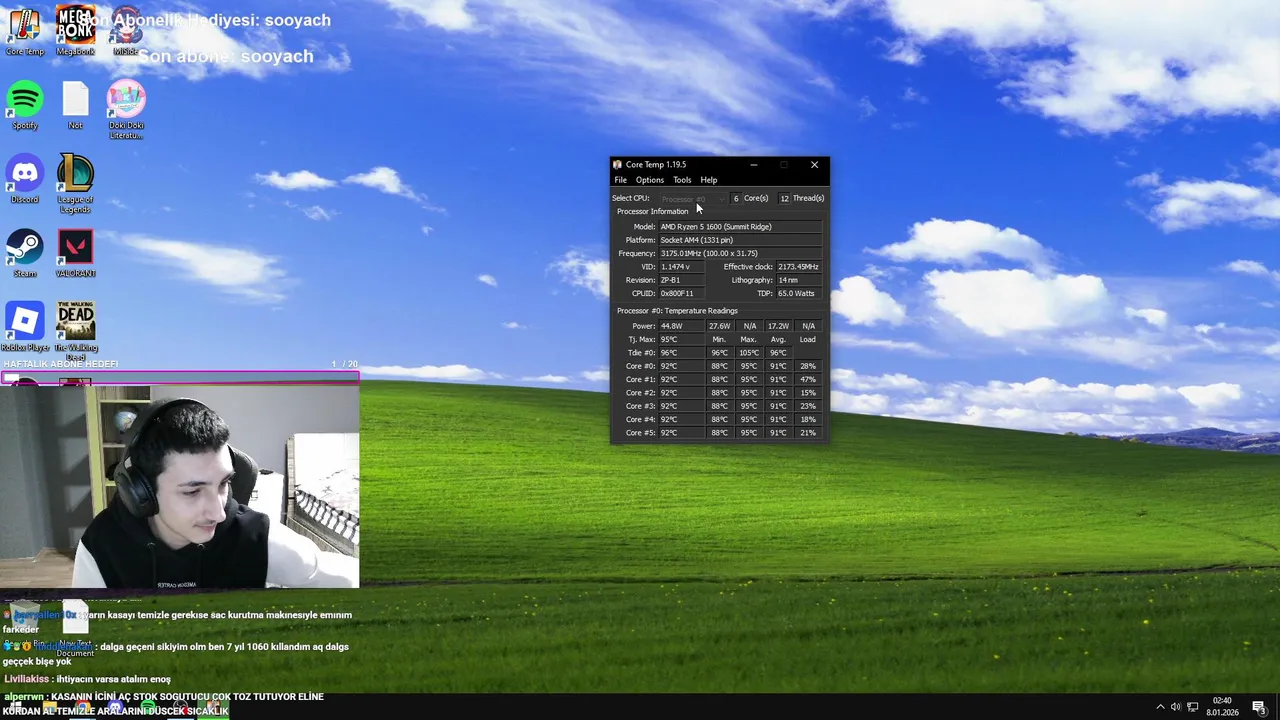This screenshot has width=1280, height=720.
Task: Click the Core #4 load value 18%
Action: 808,419
